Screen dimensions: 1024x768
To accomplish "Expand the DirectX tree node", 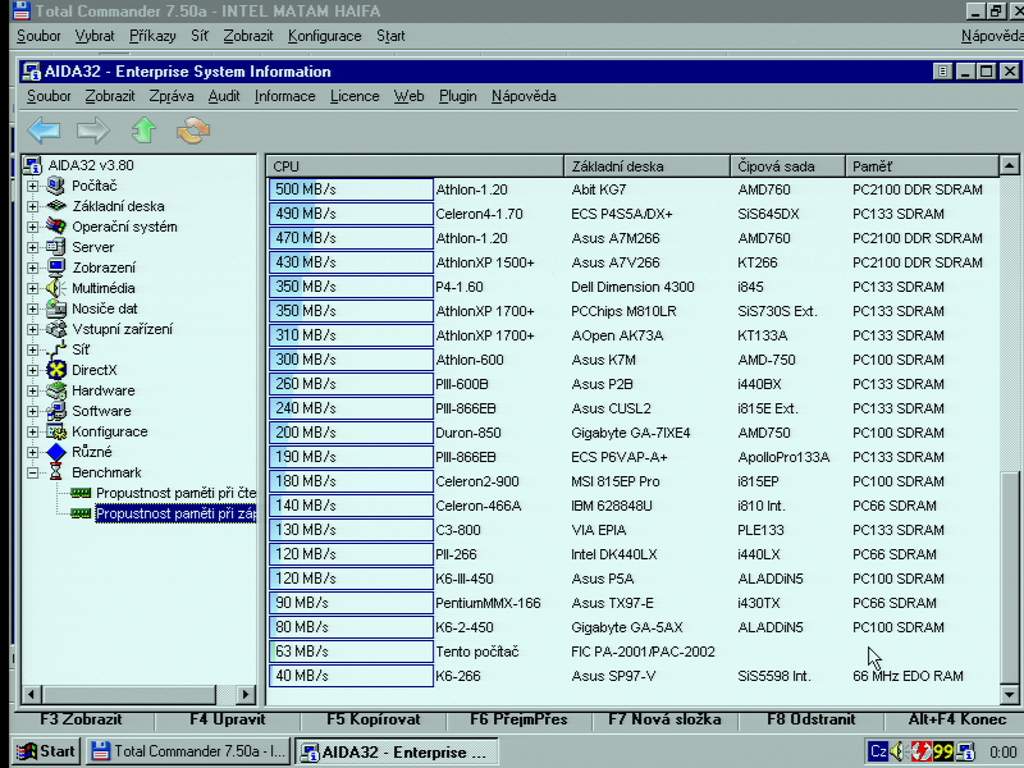I will point(32,370).
